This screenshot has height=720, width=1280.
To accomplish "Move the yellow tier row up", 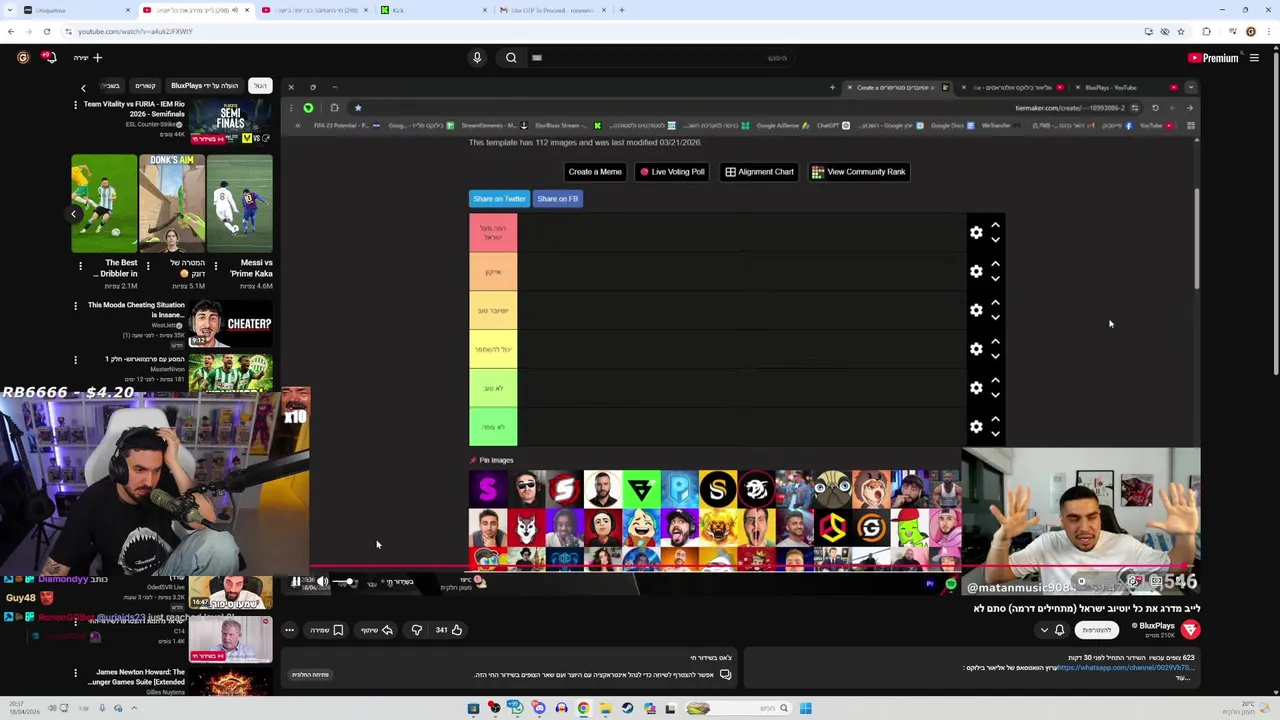I will pos(995,303).
